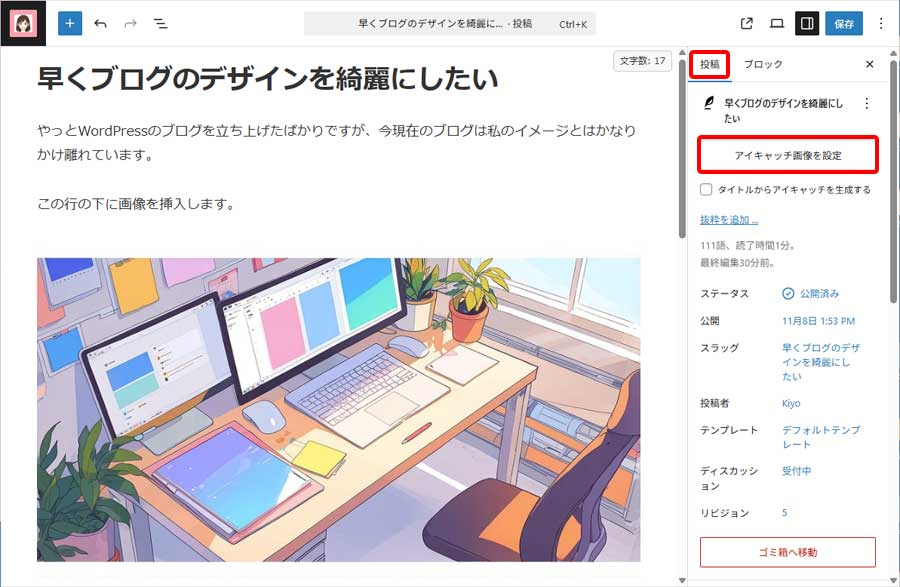
Task: Click アイキャッチ画像を設定 button
Action: click(788, 155)
